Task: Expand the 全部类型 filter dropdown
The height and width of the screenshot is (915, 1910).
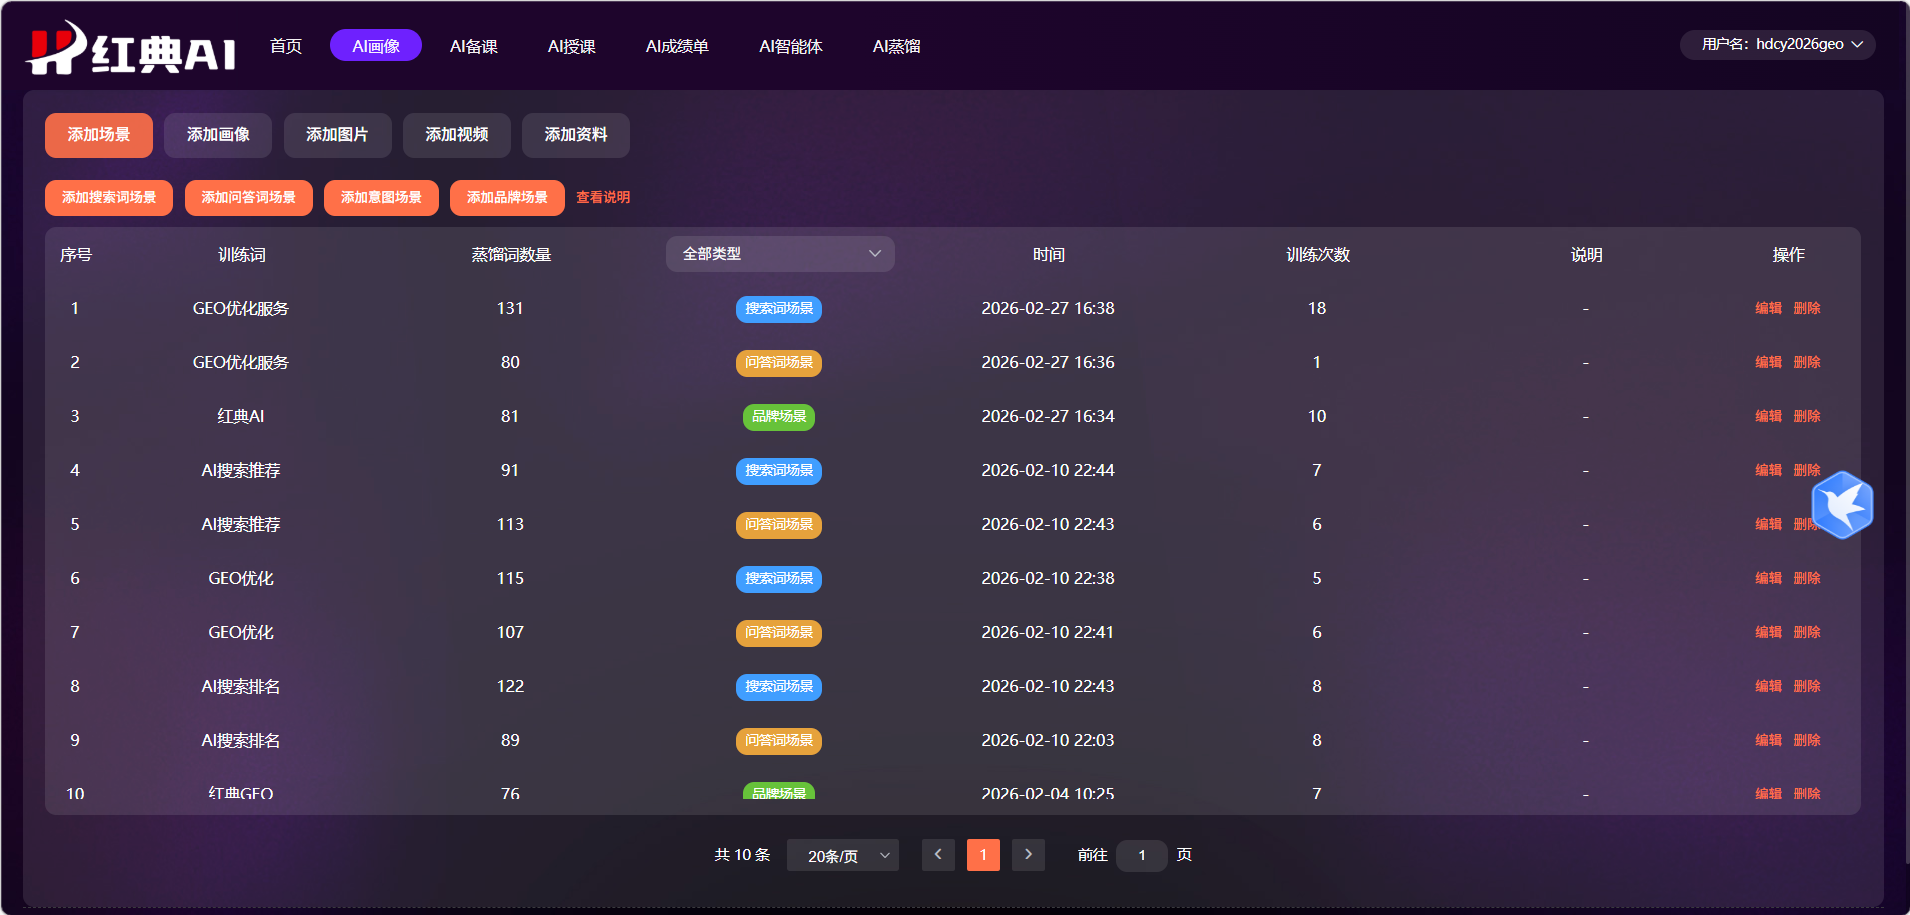Action: click(x=780, y=254)
